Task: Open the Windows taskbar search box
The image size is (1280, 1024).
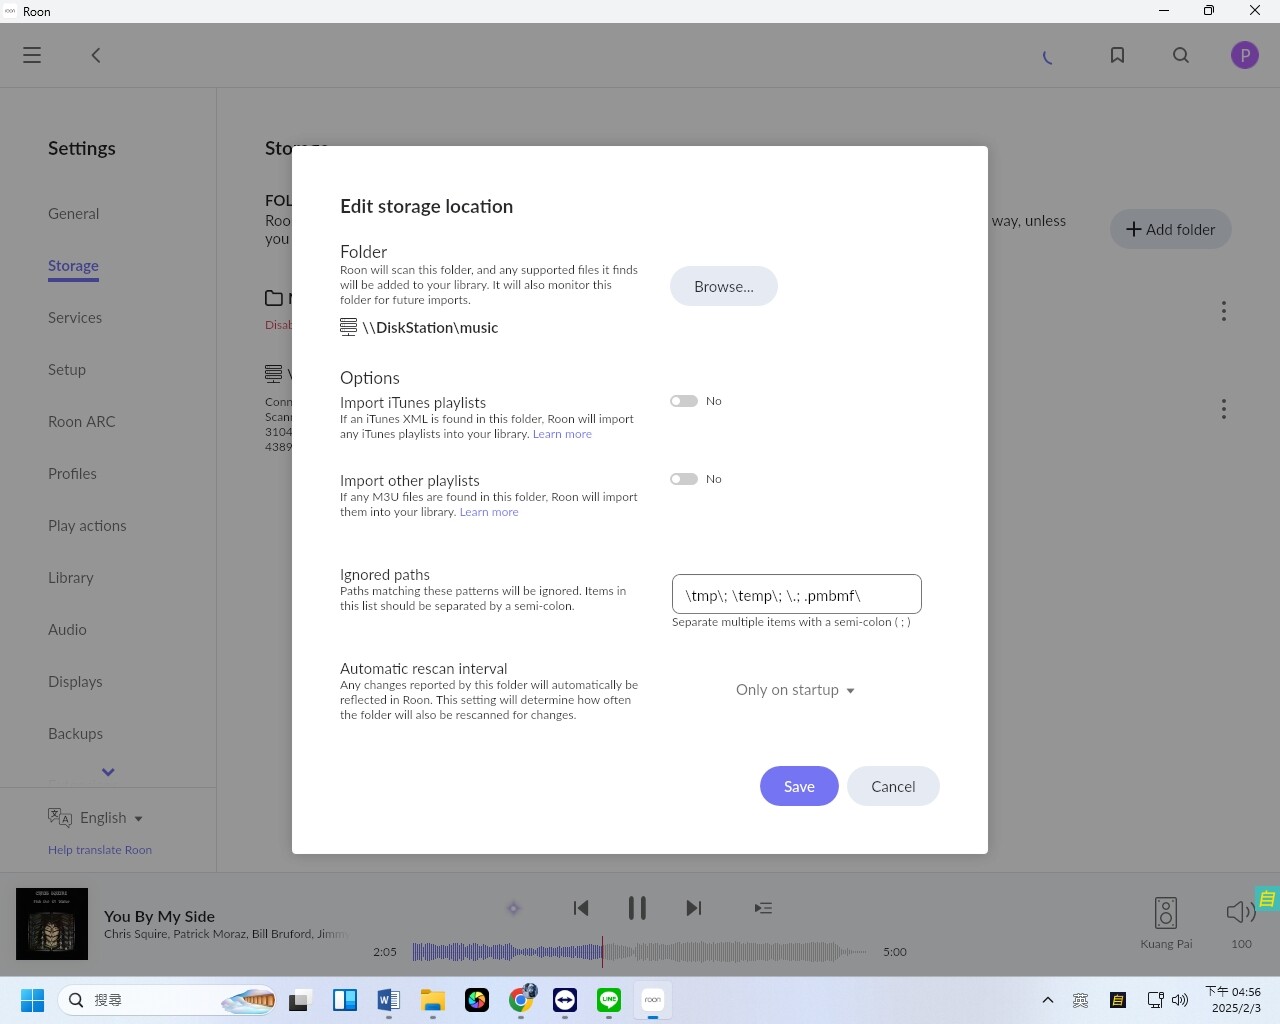Action: (x=166, y=1000)
